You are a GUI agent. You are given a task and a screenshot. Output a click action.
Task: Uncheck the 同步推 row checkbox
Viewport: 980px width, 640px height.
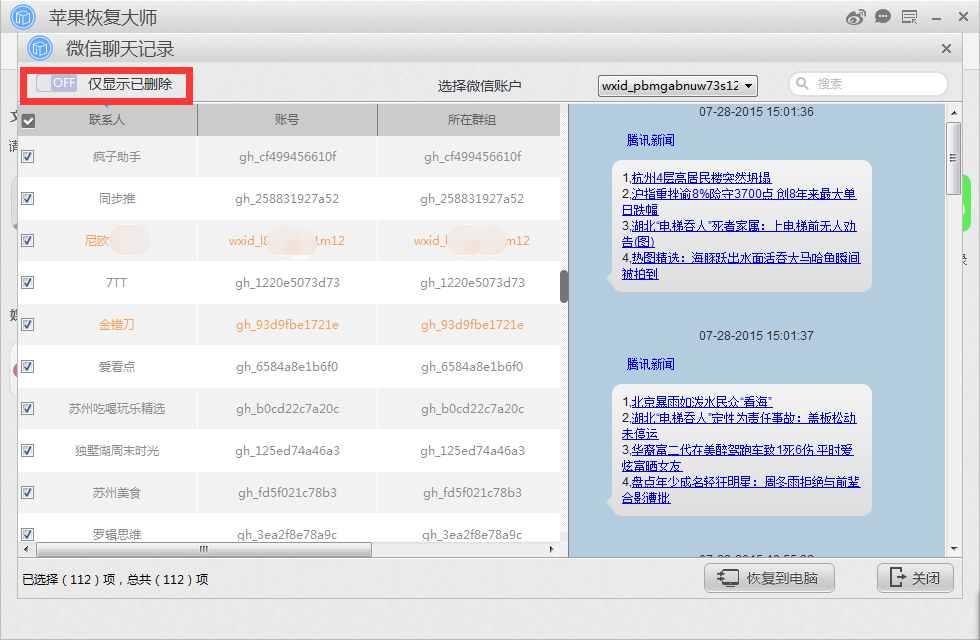[28, 198]
